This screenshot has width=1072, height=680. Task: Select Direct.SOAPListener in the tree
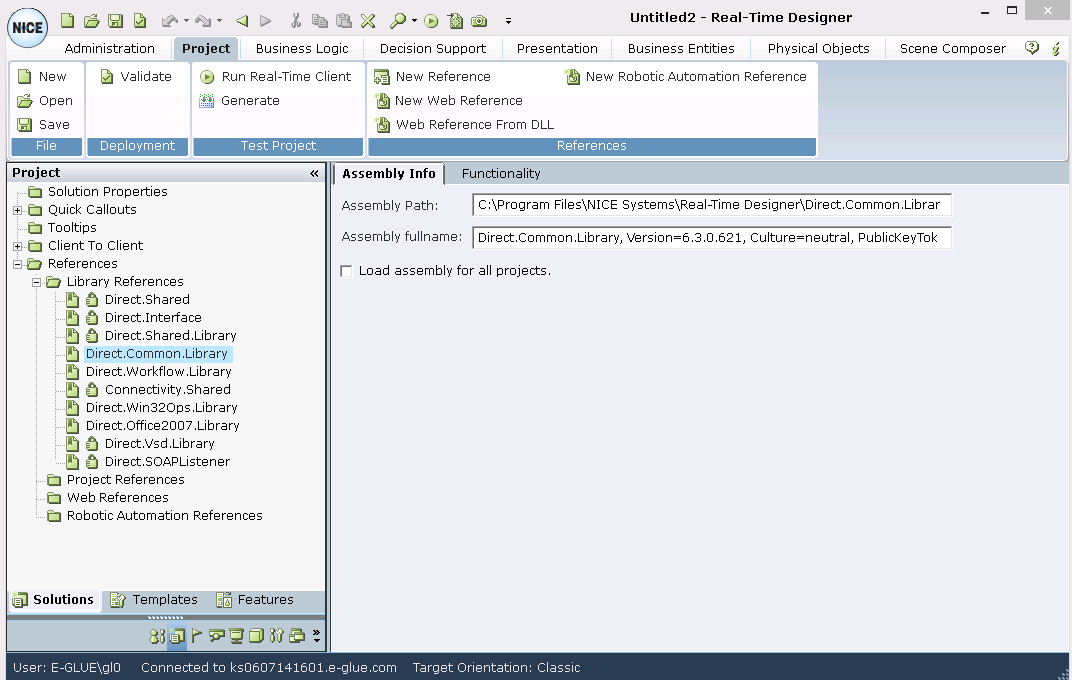coord(167,462)
